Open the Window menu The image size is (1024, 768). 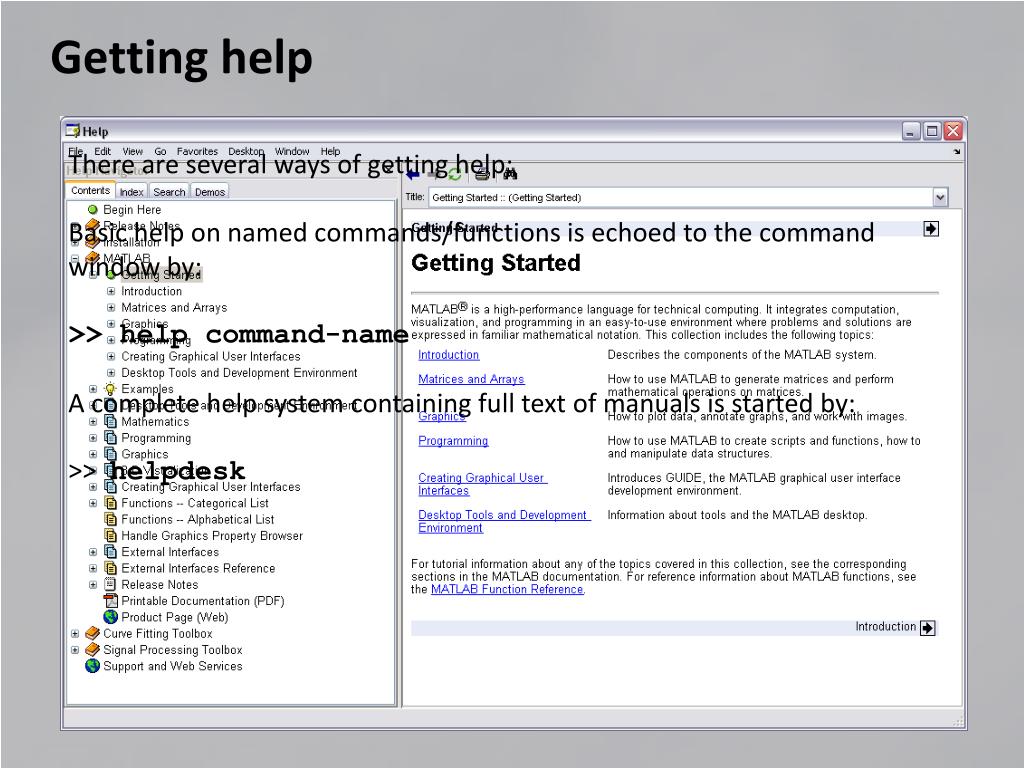point(292,152)
